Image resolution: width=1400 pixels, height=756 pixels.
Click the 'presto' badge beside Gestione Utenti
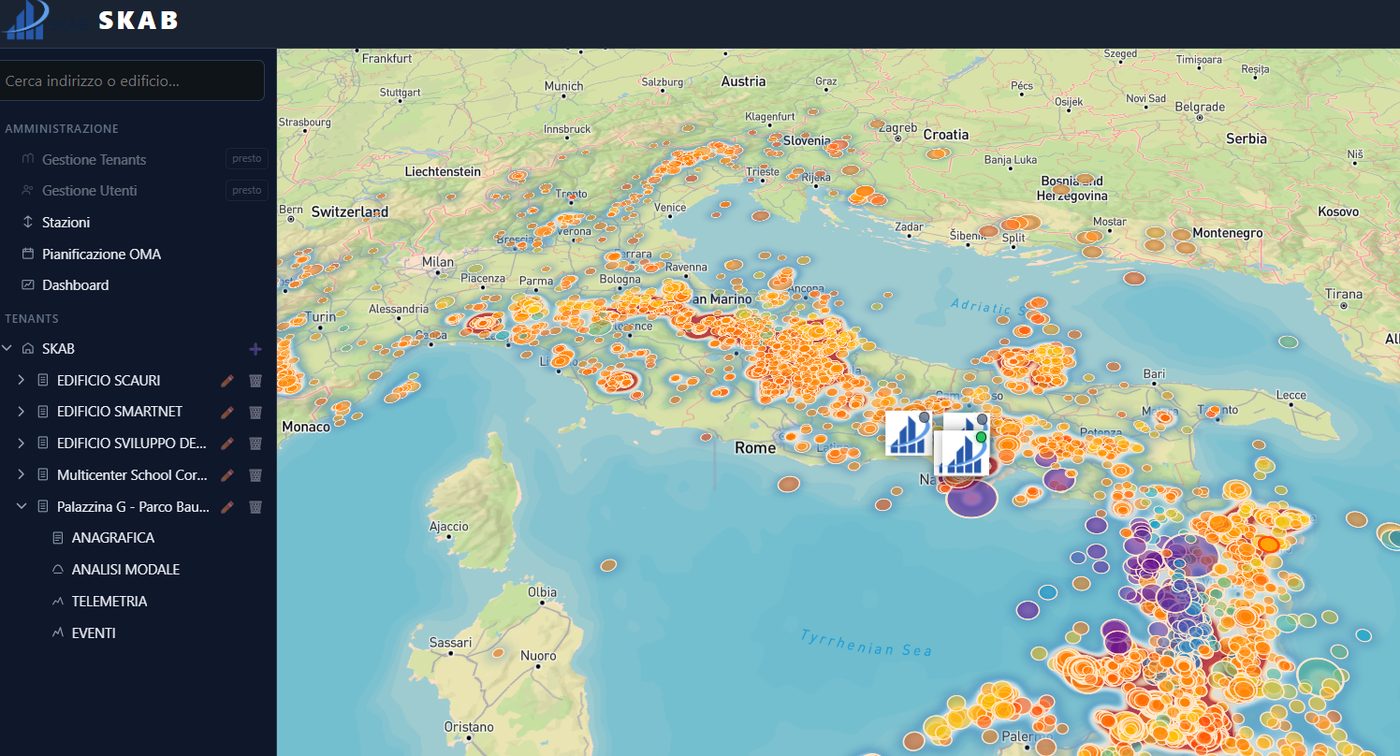point(247,190)
